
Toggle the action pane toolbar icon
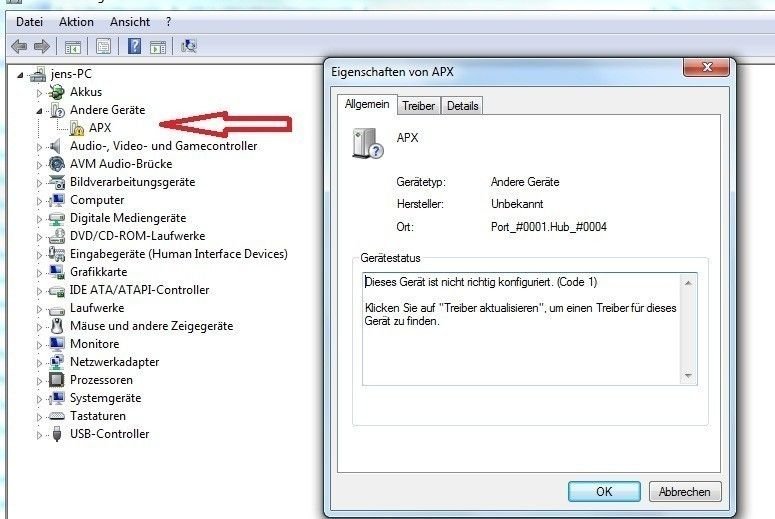[158, 47]
